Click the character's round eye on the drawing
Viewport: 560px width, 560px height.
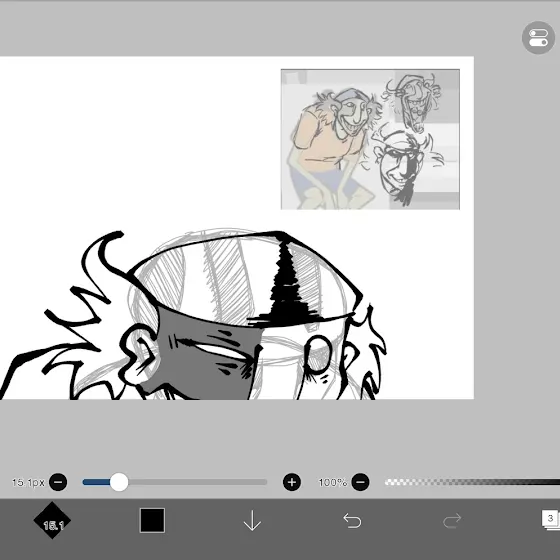[318, 354]
